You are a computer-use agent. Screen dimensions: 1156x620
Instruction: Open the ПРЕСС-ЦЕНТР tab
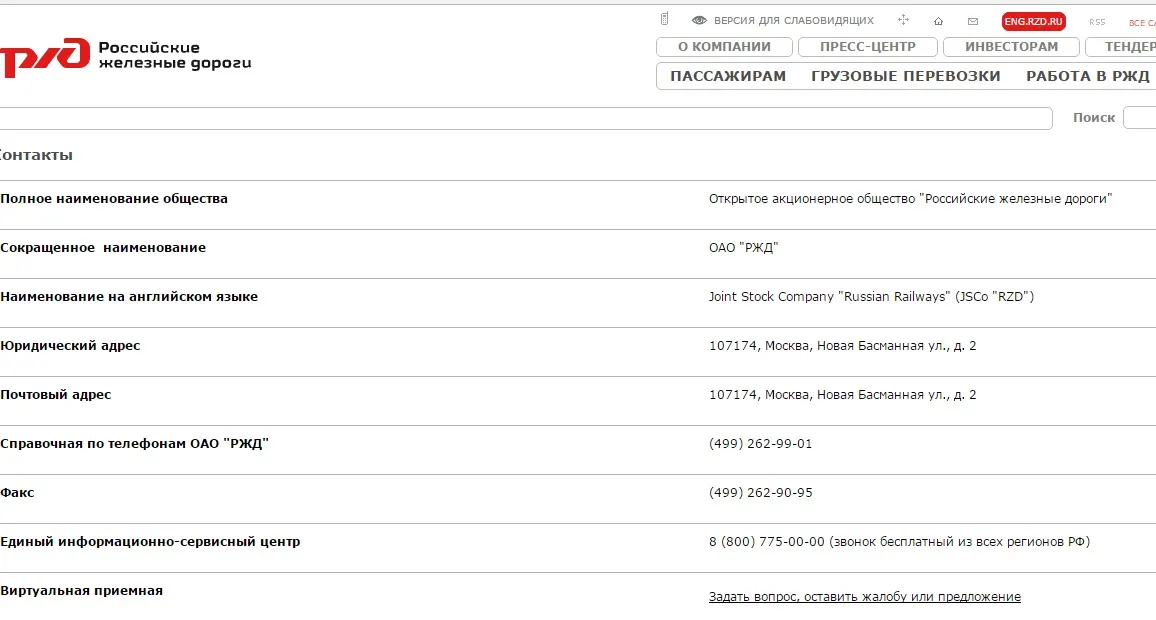868,46
